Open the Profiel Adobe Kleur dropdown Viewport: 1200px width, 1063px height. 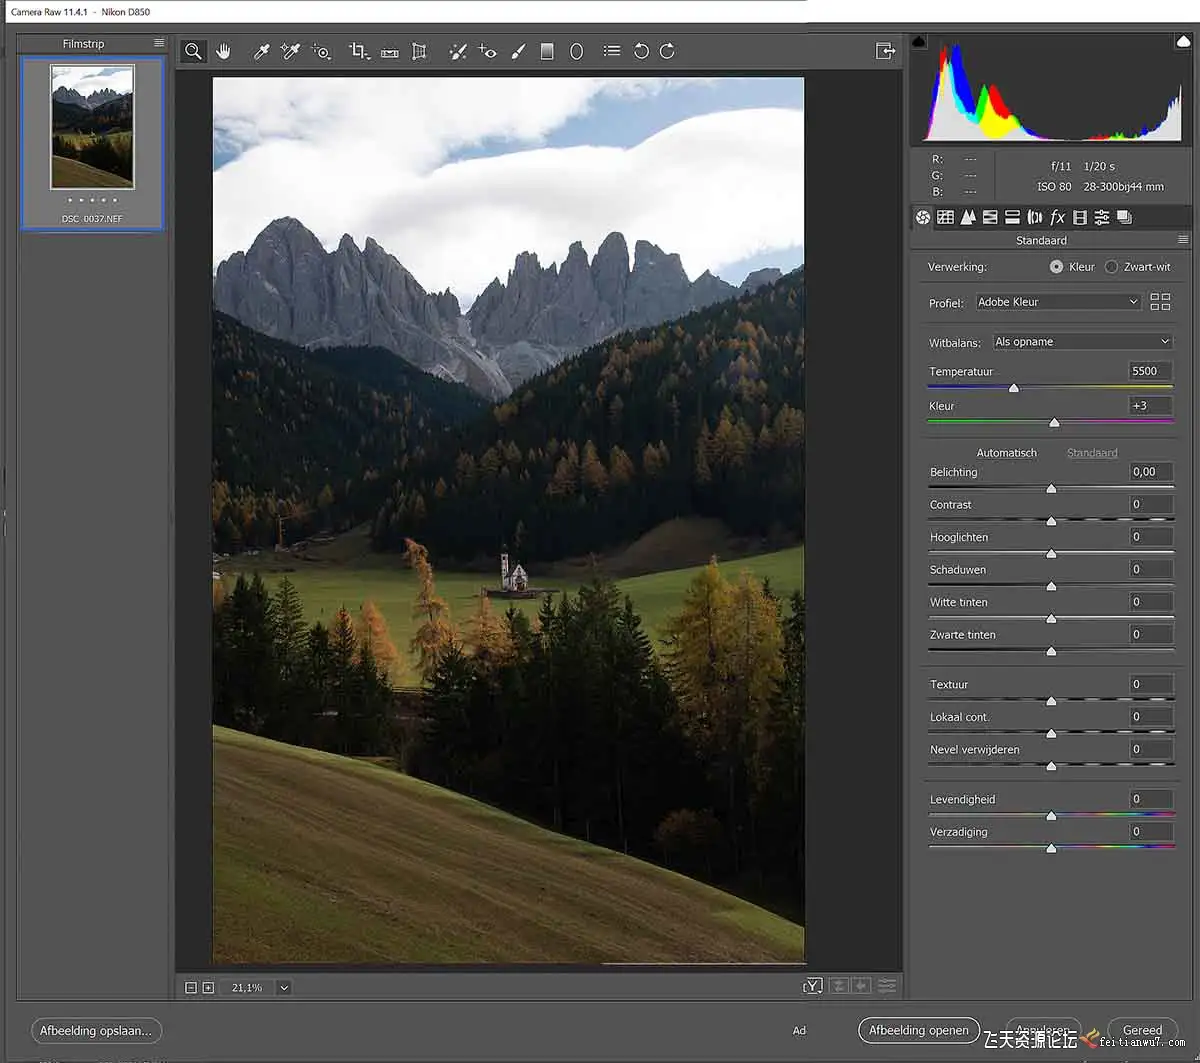[x=1058, y=302]
